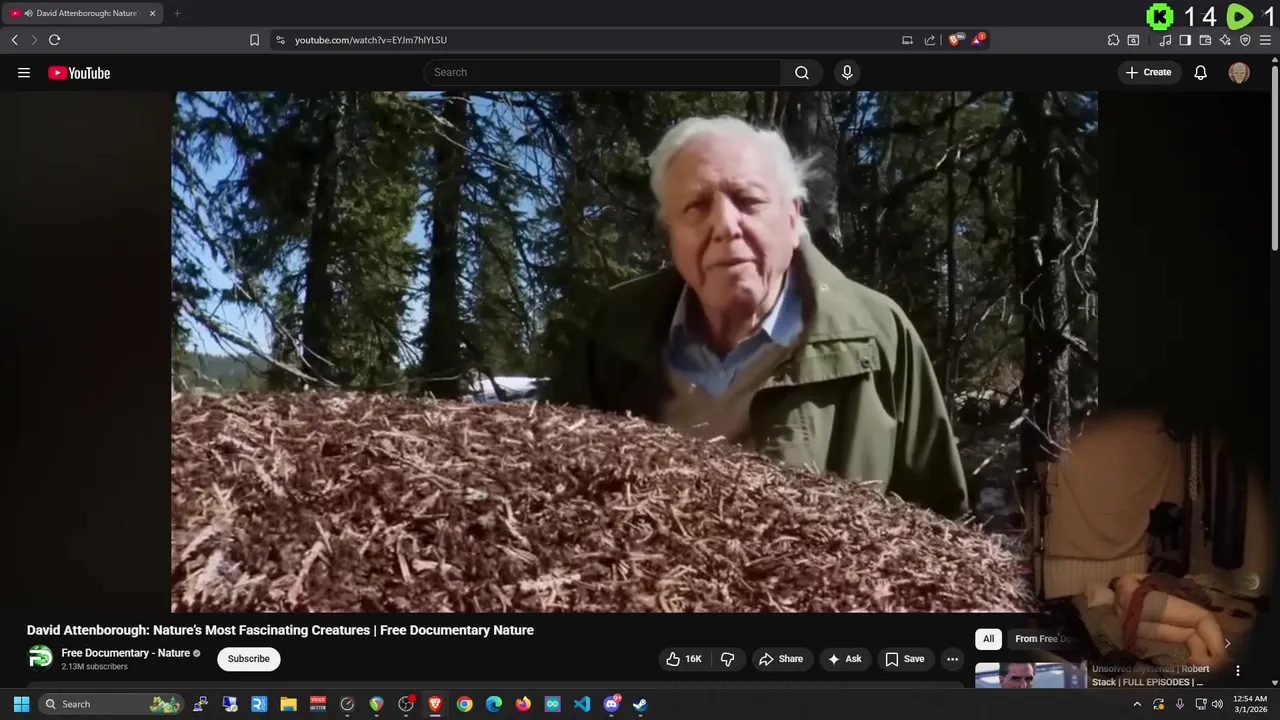
Task: Open Brave VPN shield icon
Action: pos(1245,40)
